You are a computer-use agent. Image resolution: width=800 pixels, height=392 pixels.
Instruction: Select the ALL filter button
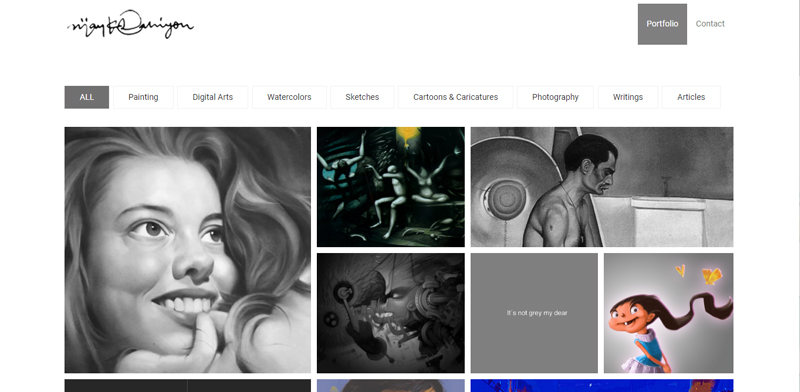click(87, 97)
